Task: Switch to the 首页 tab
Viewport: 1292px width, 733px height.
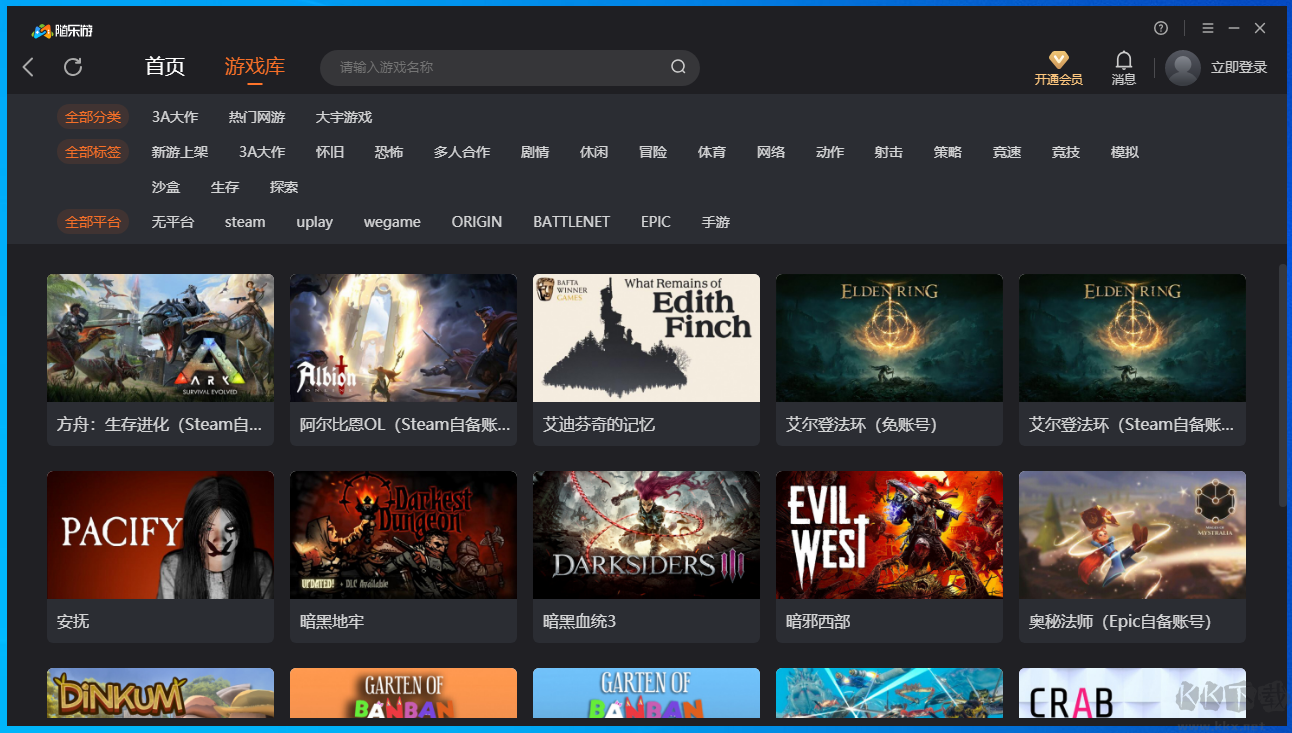Action: click(x=165, y=67)
